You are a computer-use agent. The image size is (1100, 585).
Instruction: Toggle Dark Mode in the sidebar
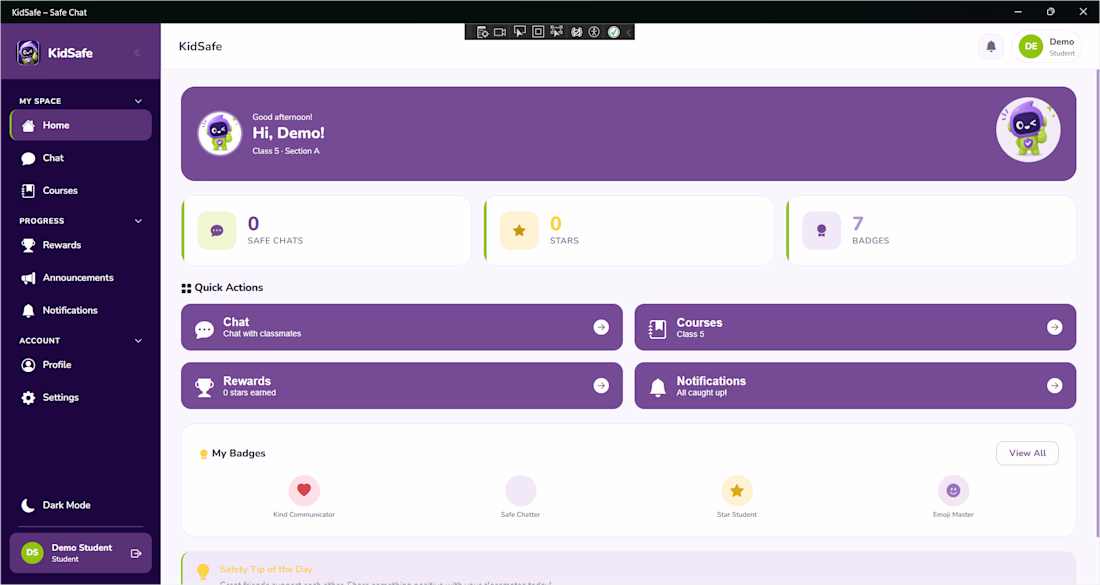81,505
